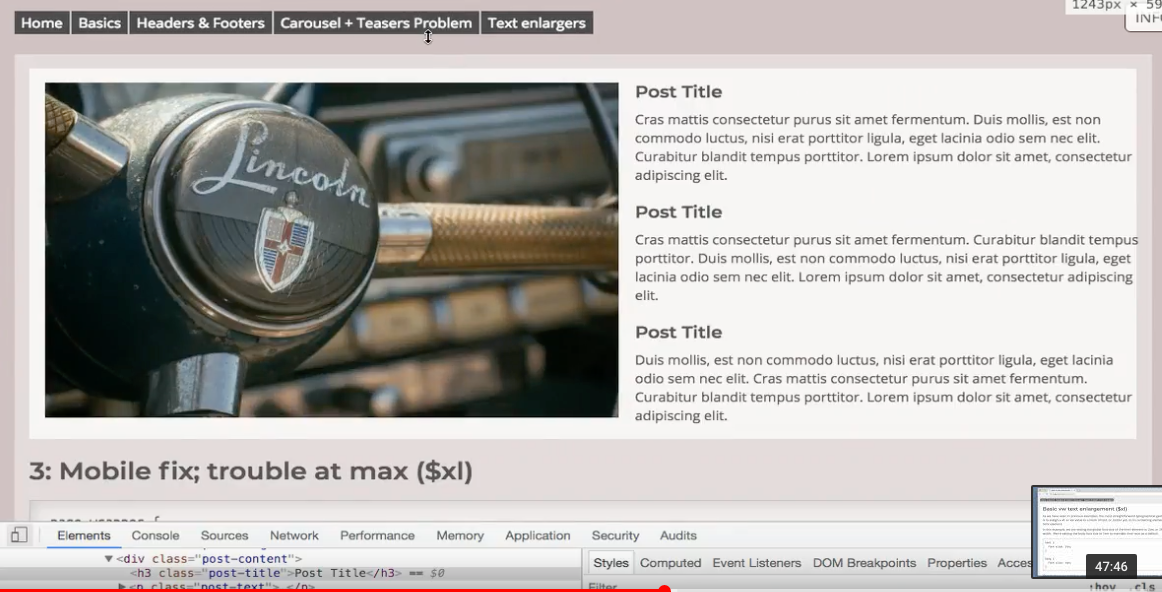Viewport: 1162px width, 592px height.
Task: Open the Memory tab in DevTools
Action: coord(460,535)
